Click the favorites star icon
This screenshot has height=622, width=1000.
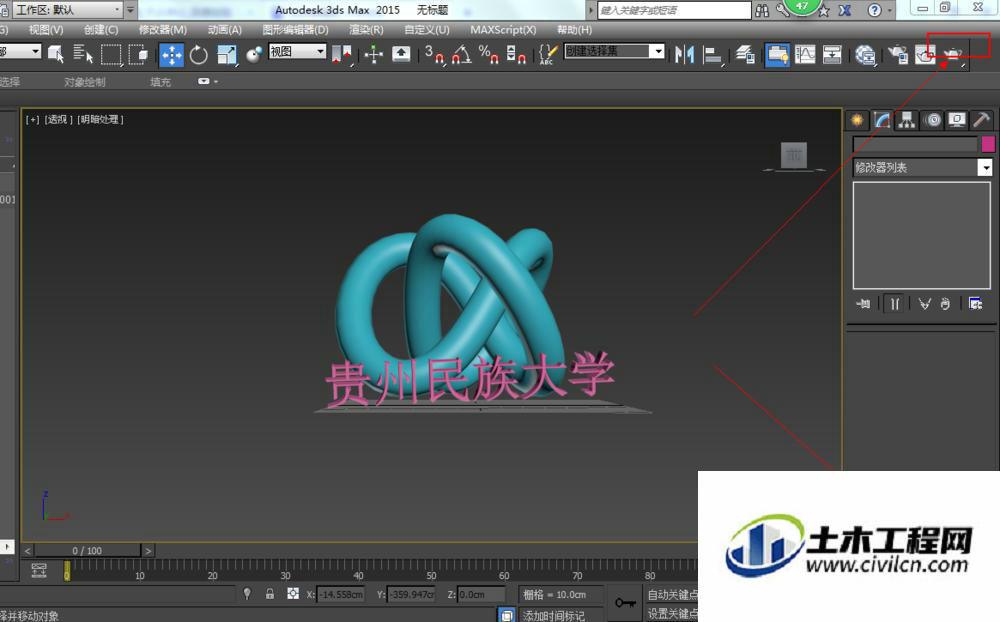click(x=824, y=11)
